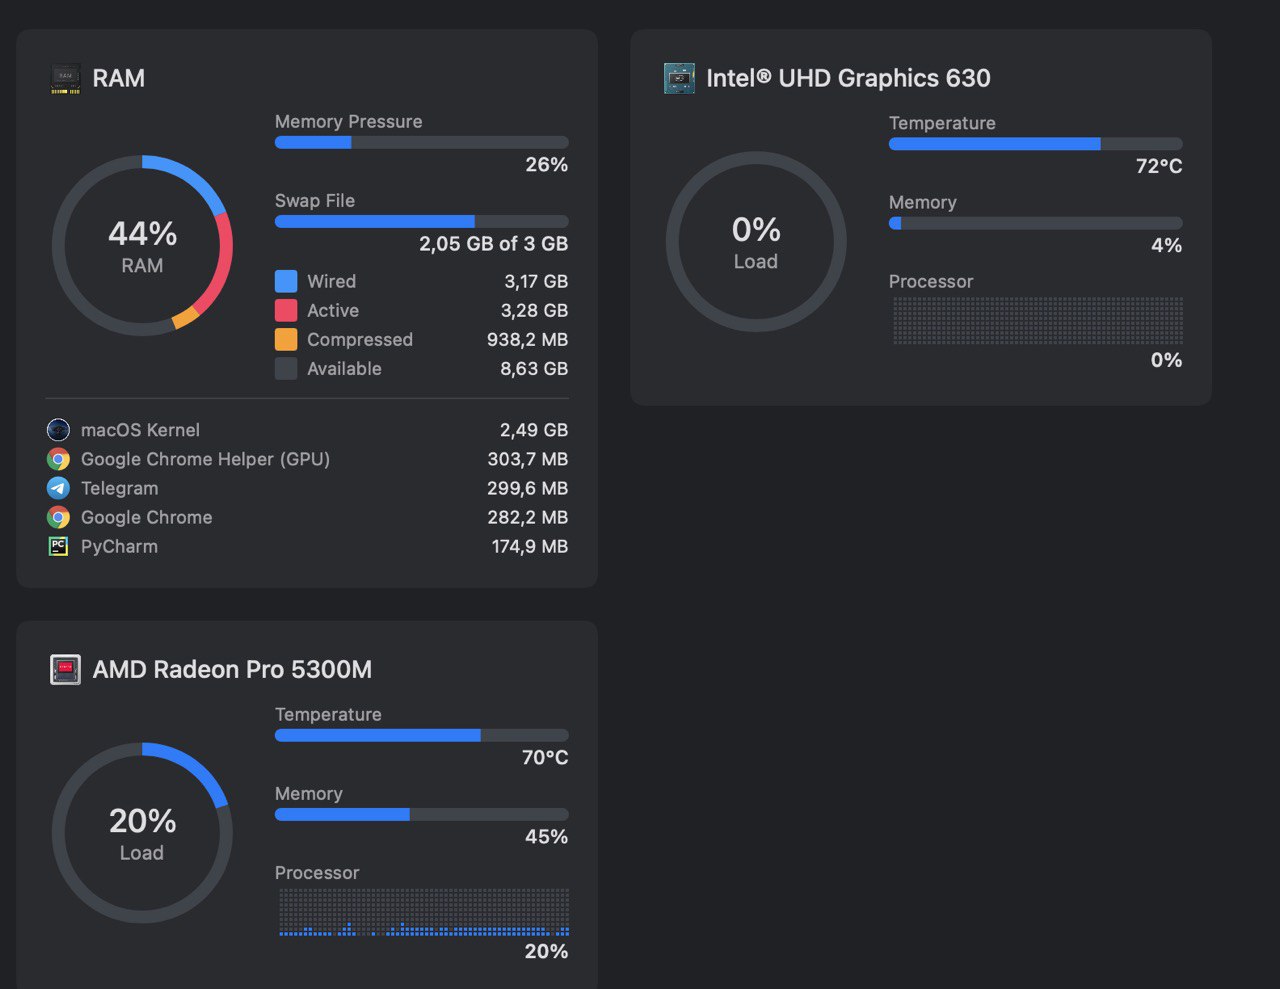Viewport: 1280px width, 989px height.
Task: Click the Intel® UHD Graphics 630 title
Action: coord(848,78)
